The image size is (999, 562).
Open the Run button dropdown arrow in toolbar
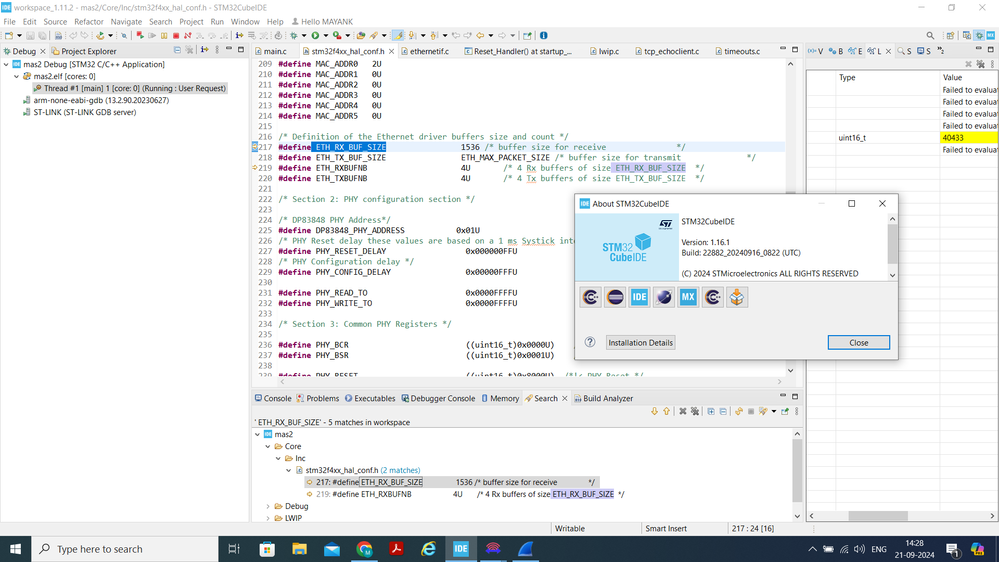(325, 36)
